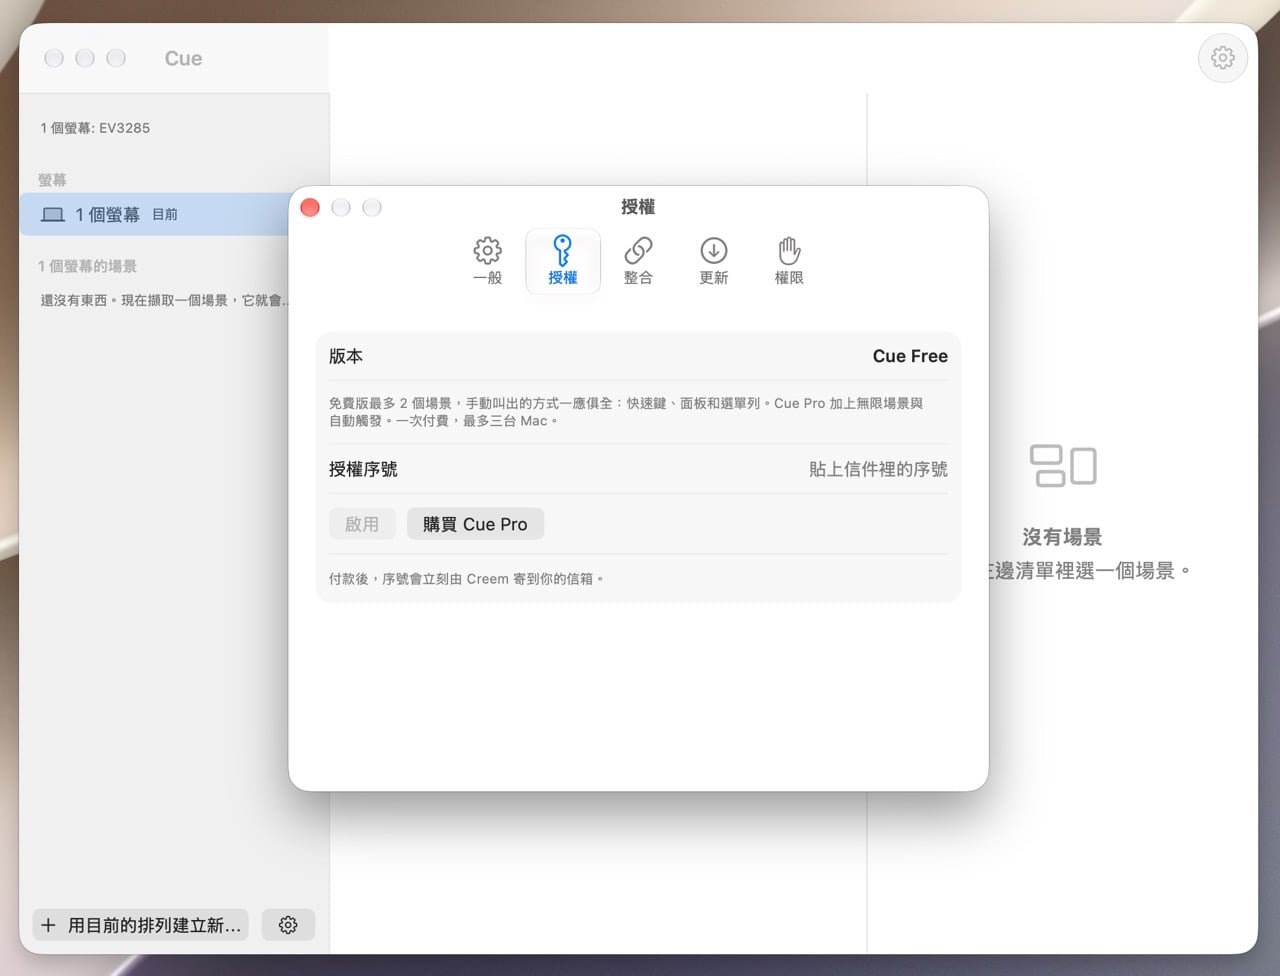The image size is (1280, 976).
Task: Close the 授權 preferences window with red button
Action: point(310,207)
